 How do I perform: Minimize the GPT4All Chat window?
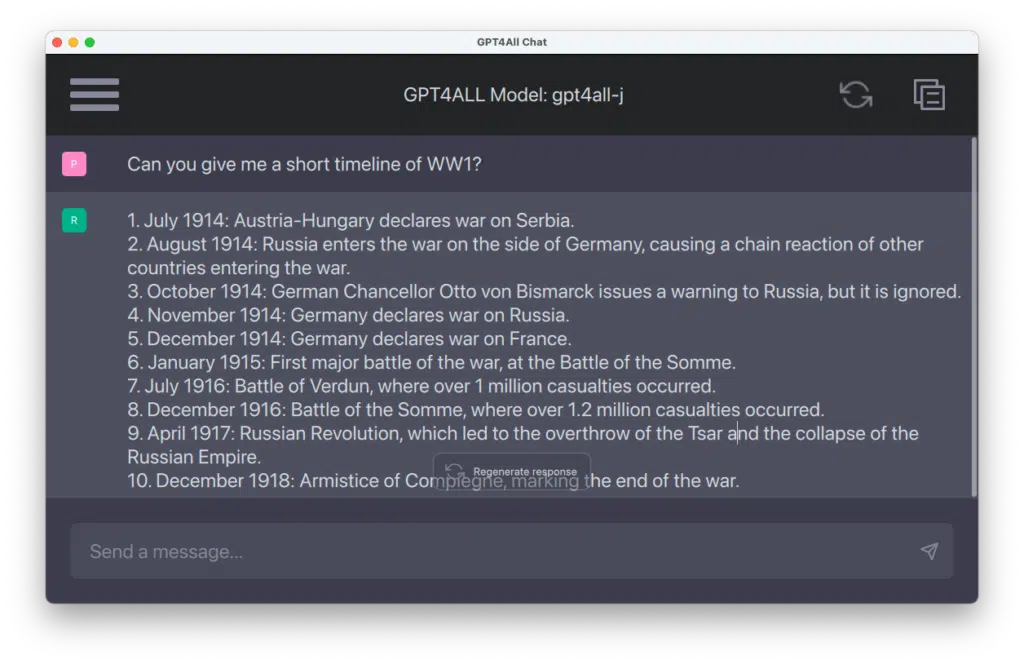coord(73,42)
